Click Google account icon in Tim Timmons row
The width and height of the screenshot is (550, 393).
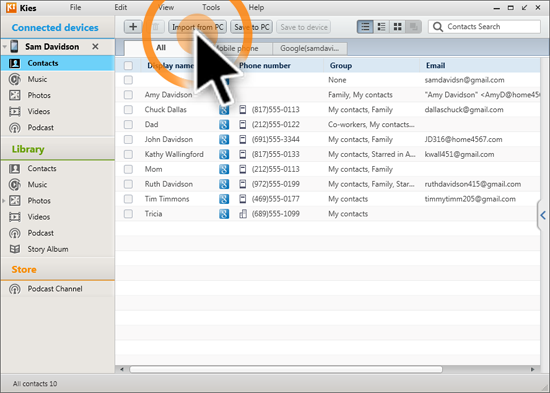tap(224, 199)
